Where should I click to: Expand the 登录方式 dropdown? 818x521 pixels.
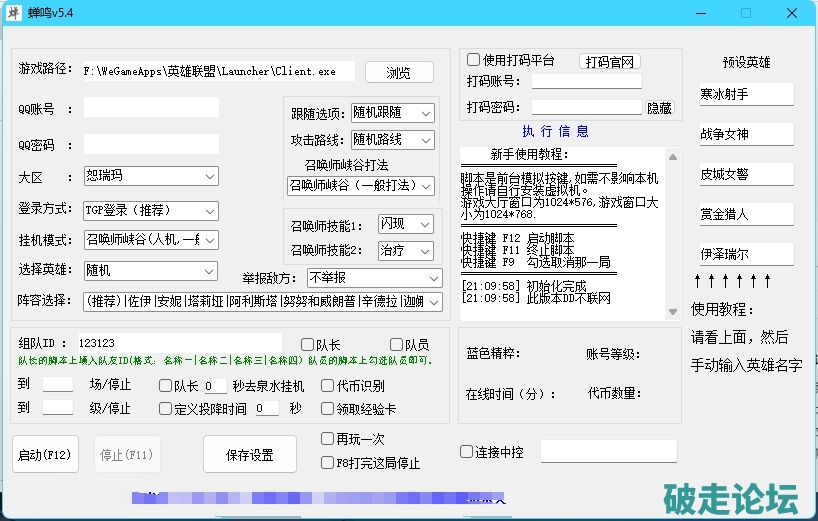point(150,211)
